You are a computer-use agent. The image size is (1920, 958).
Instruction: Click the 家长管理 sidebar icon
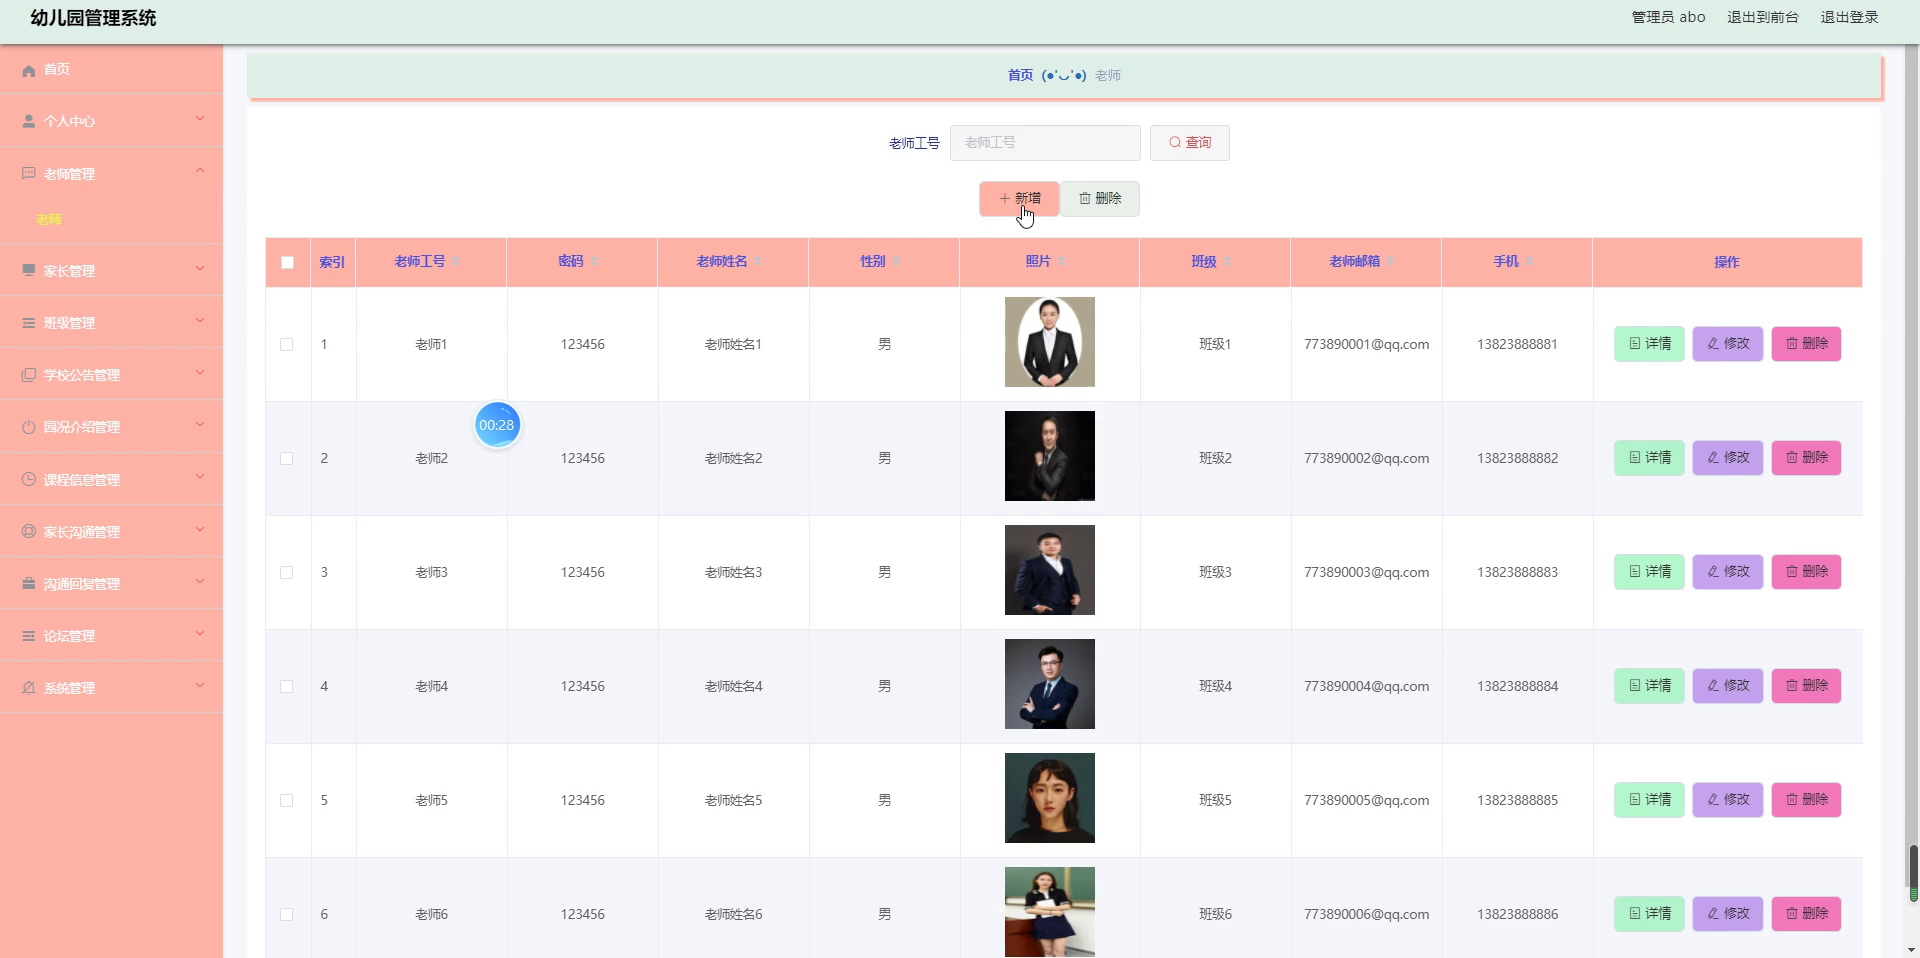(28, 271)
